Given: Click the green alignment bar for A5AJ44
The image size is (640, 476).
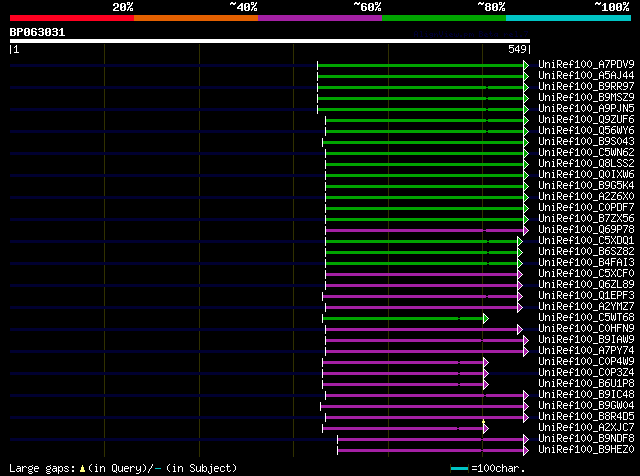Looking at the screenshot, I should point(420,76).
